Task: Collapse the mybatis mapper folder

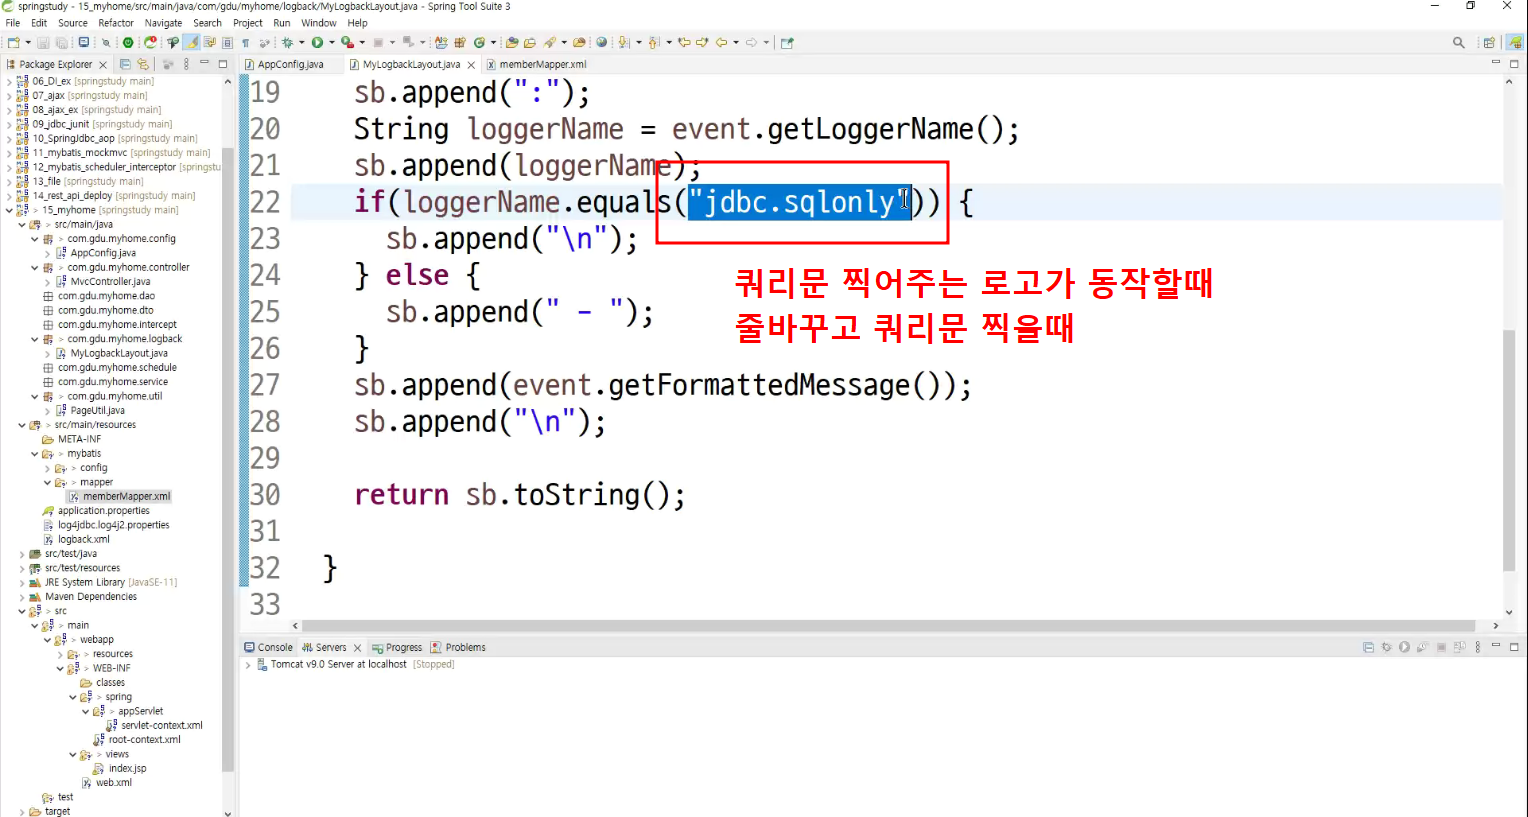Action: pyautogui.click(x=47, y=482)
